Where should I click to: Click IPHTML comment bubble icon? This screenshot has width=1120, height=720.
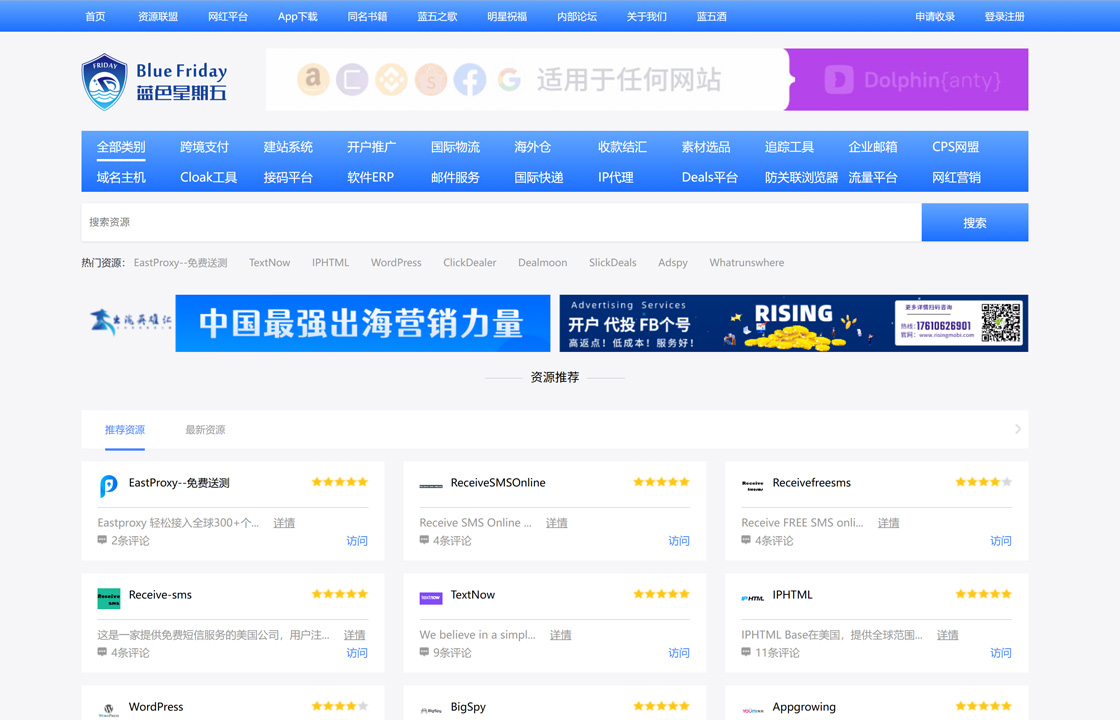pyautogui.click(x=746, y=652)
